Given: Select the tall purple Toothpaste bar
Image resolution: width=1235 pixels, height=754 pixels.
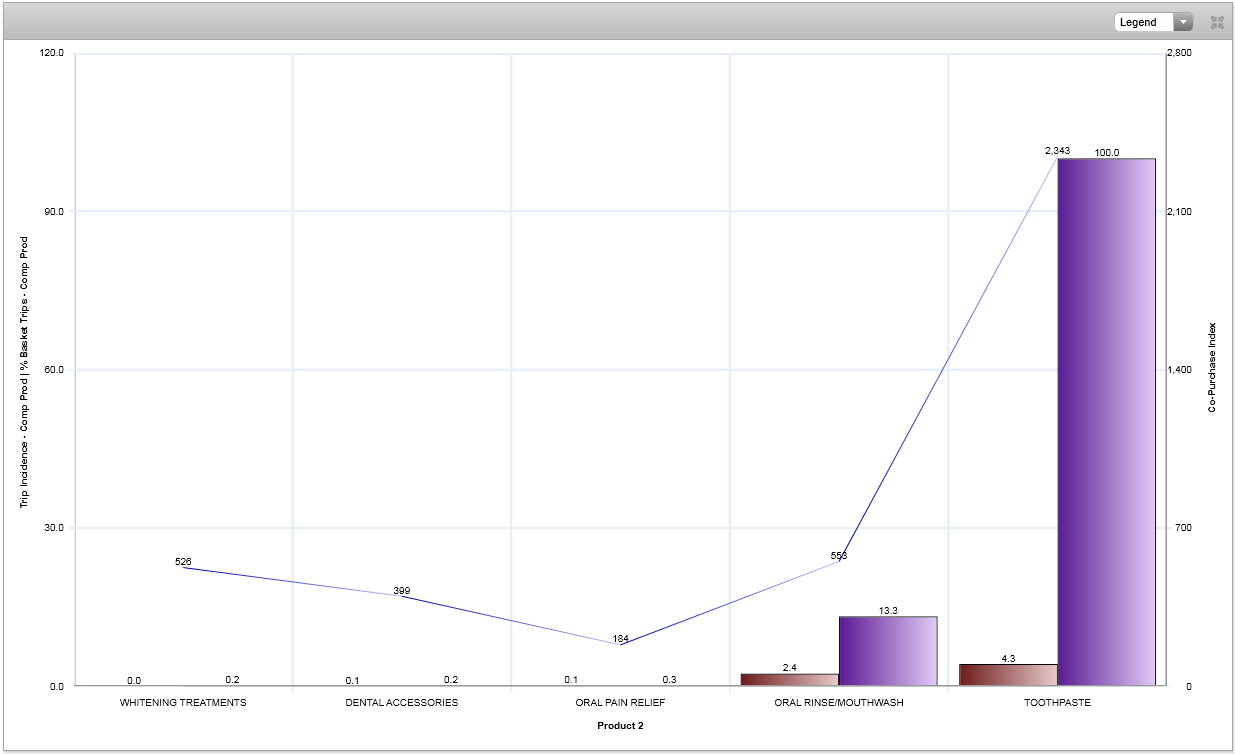Looking at the screenshot, I should point(1106,421).
